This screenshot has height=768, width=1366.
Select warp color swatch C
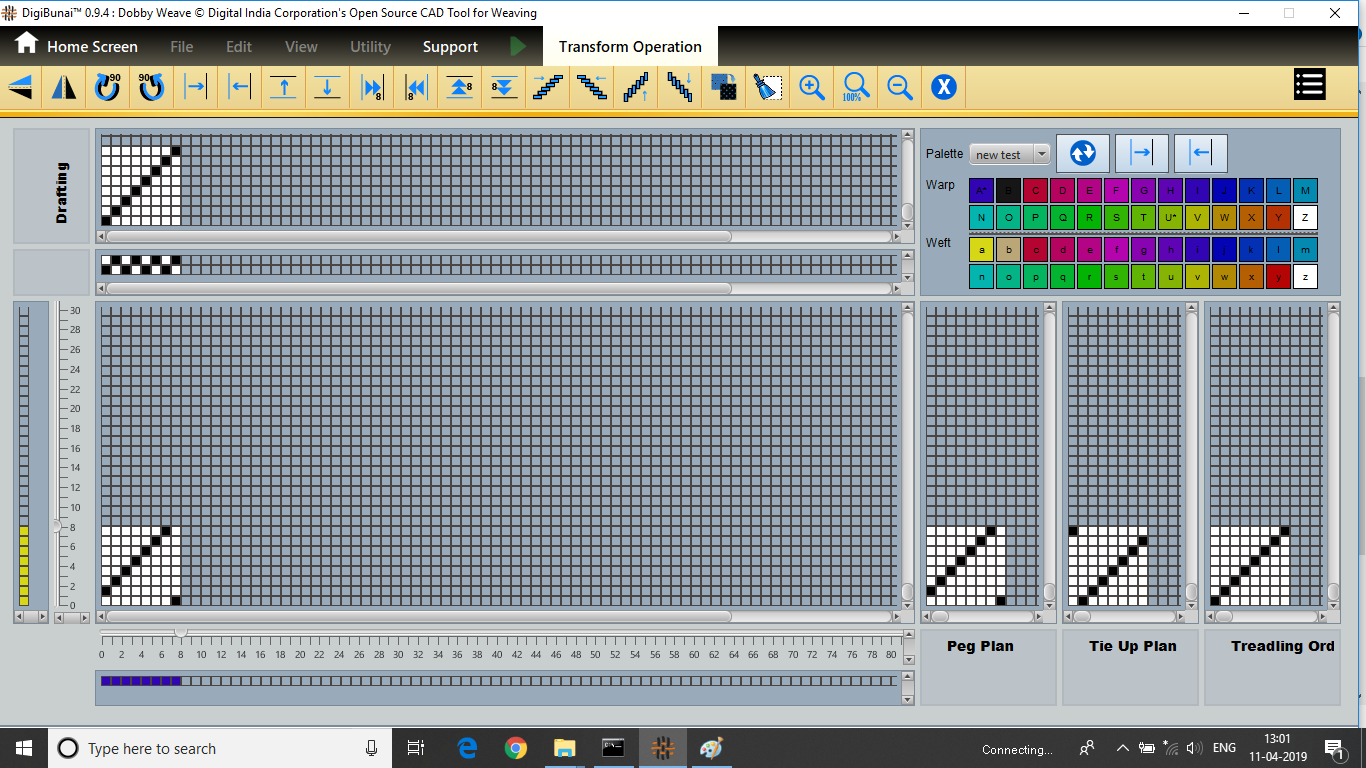coord(1035,190)
